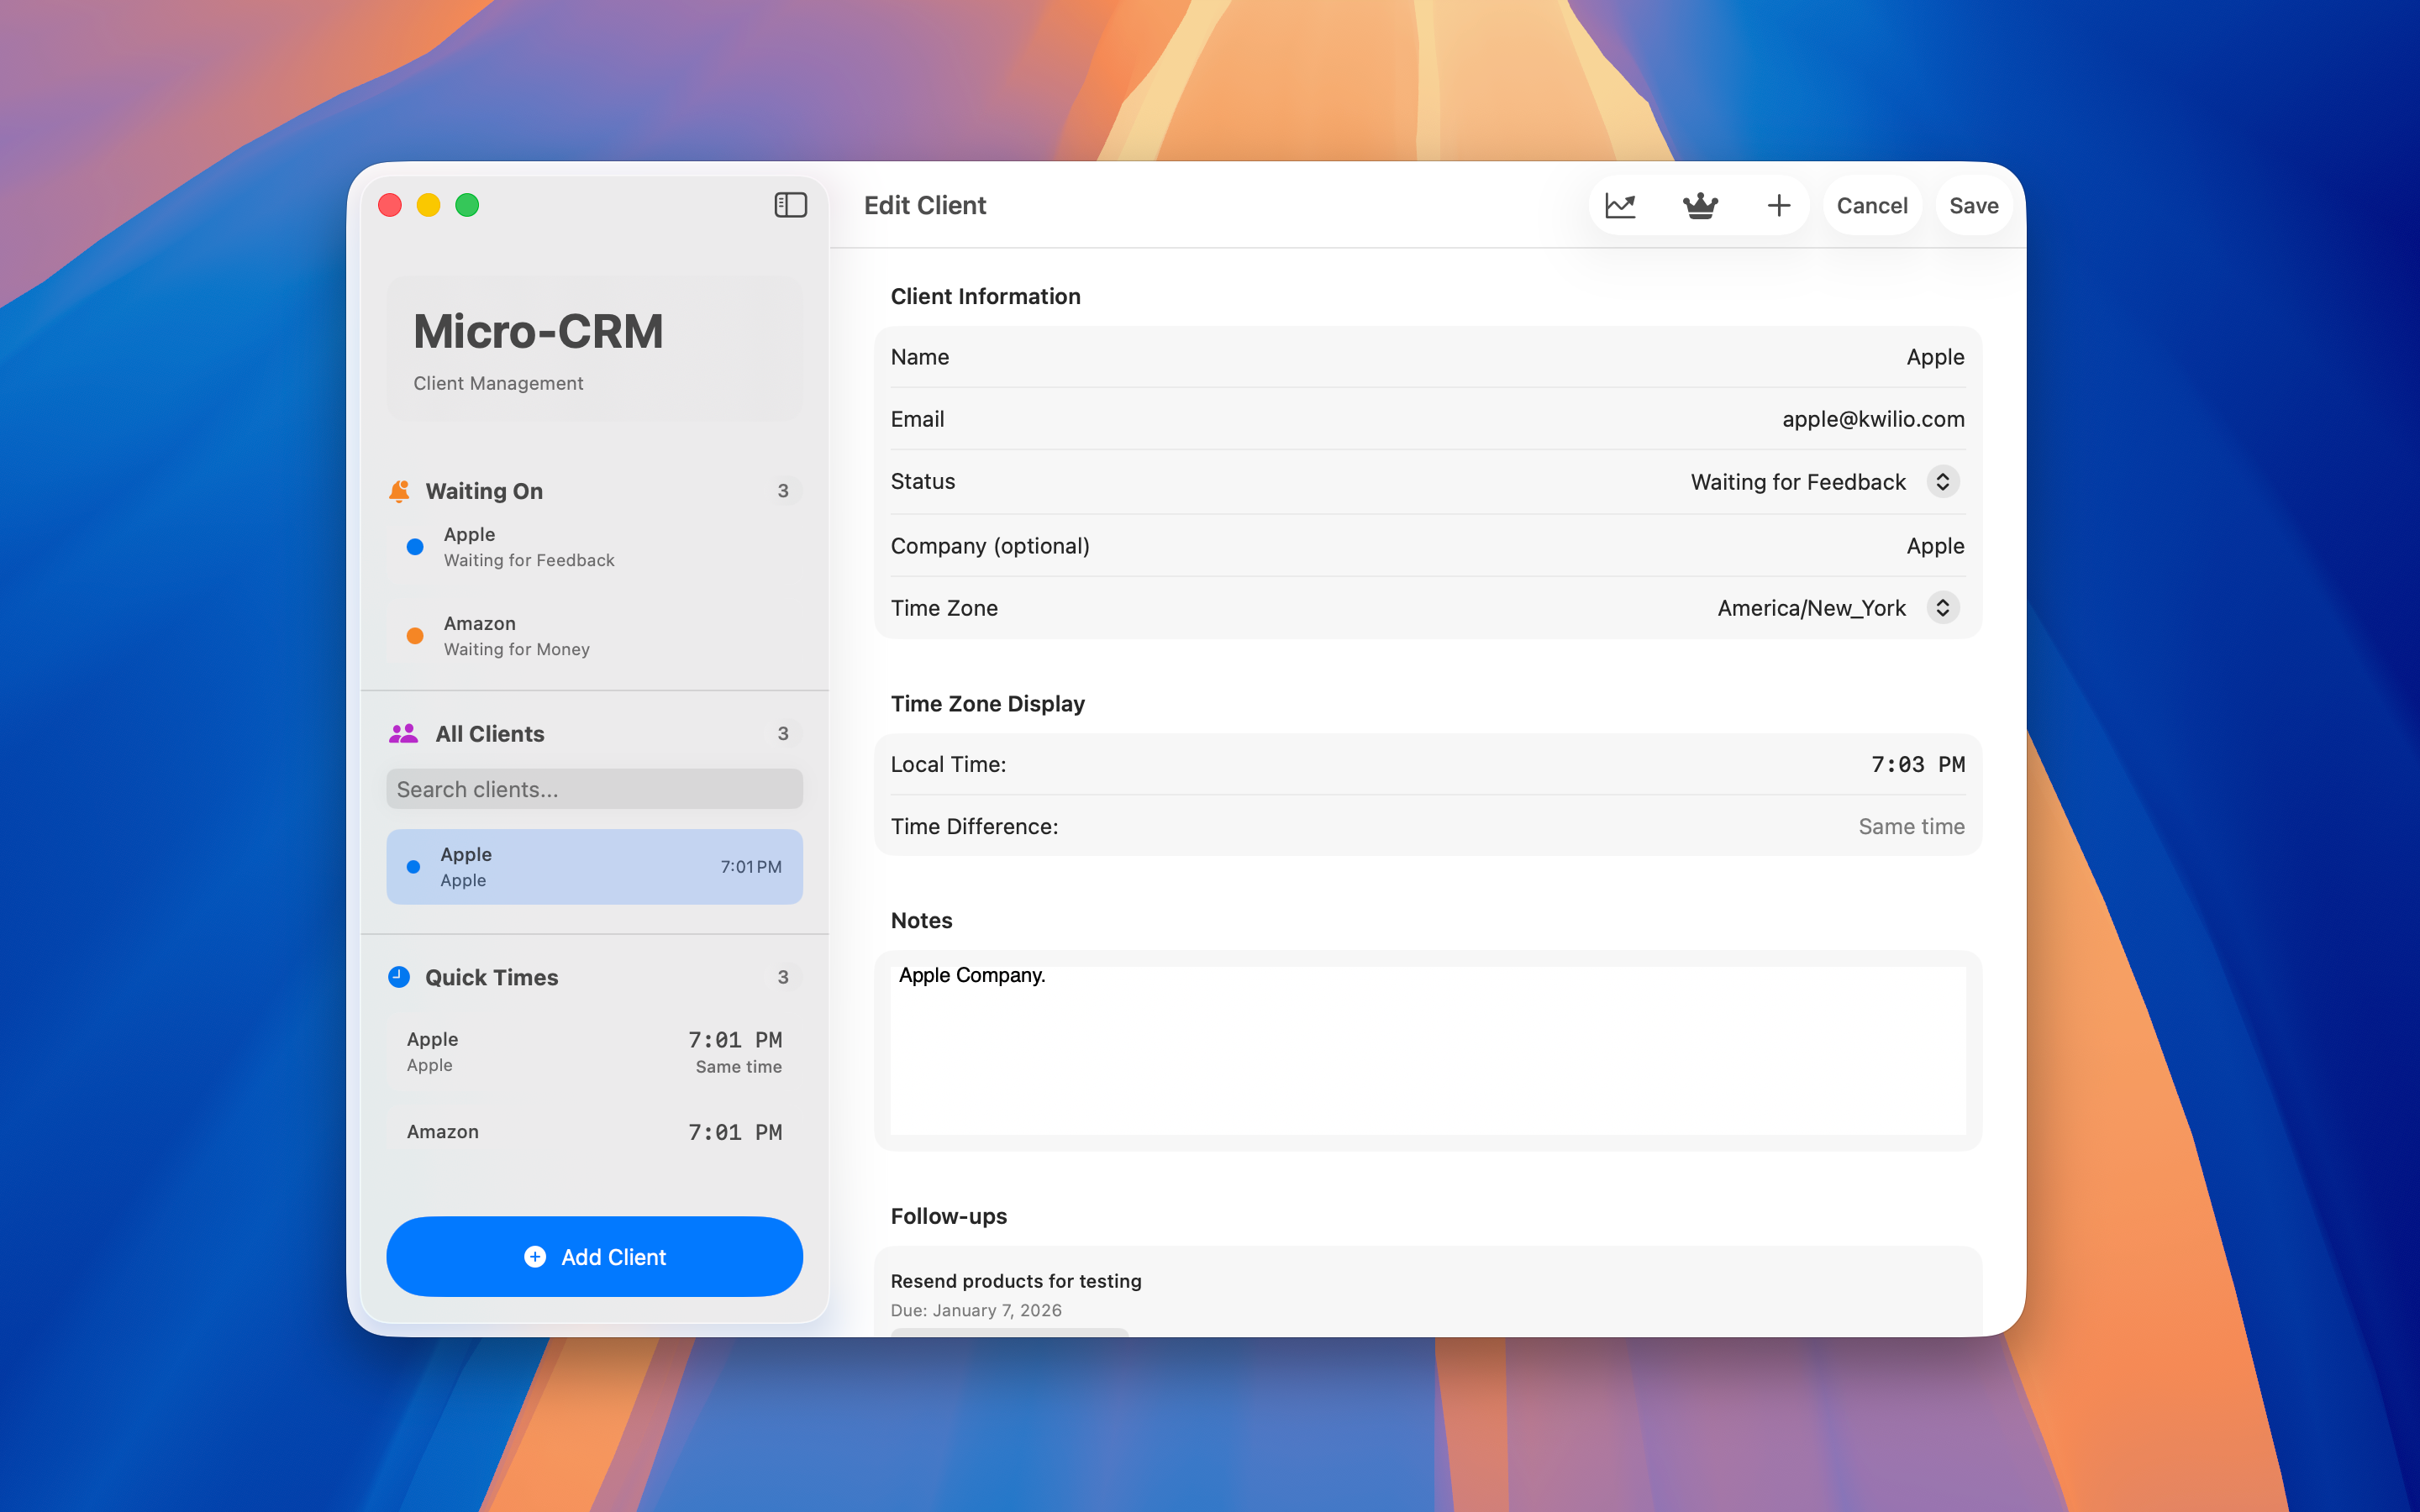Image resolution: width=2420 pixels, height=1512 pixels.
Task: Click the orange status dot beside Amazon
Action: point(415,636)
